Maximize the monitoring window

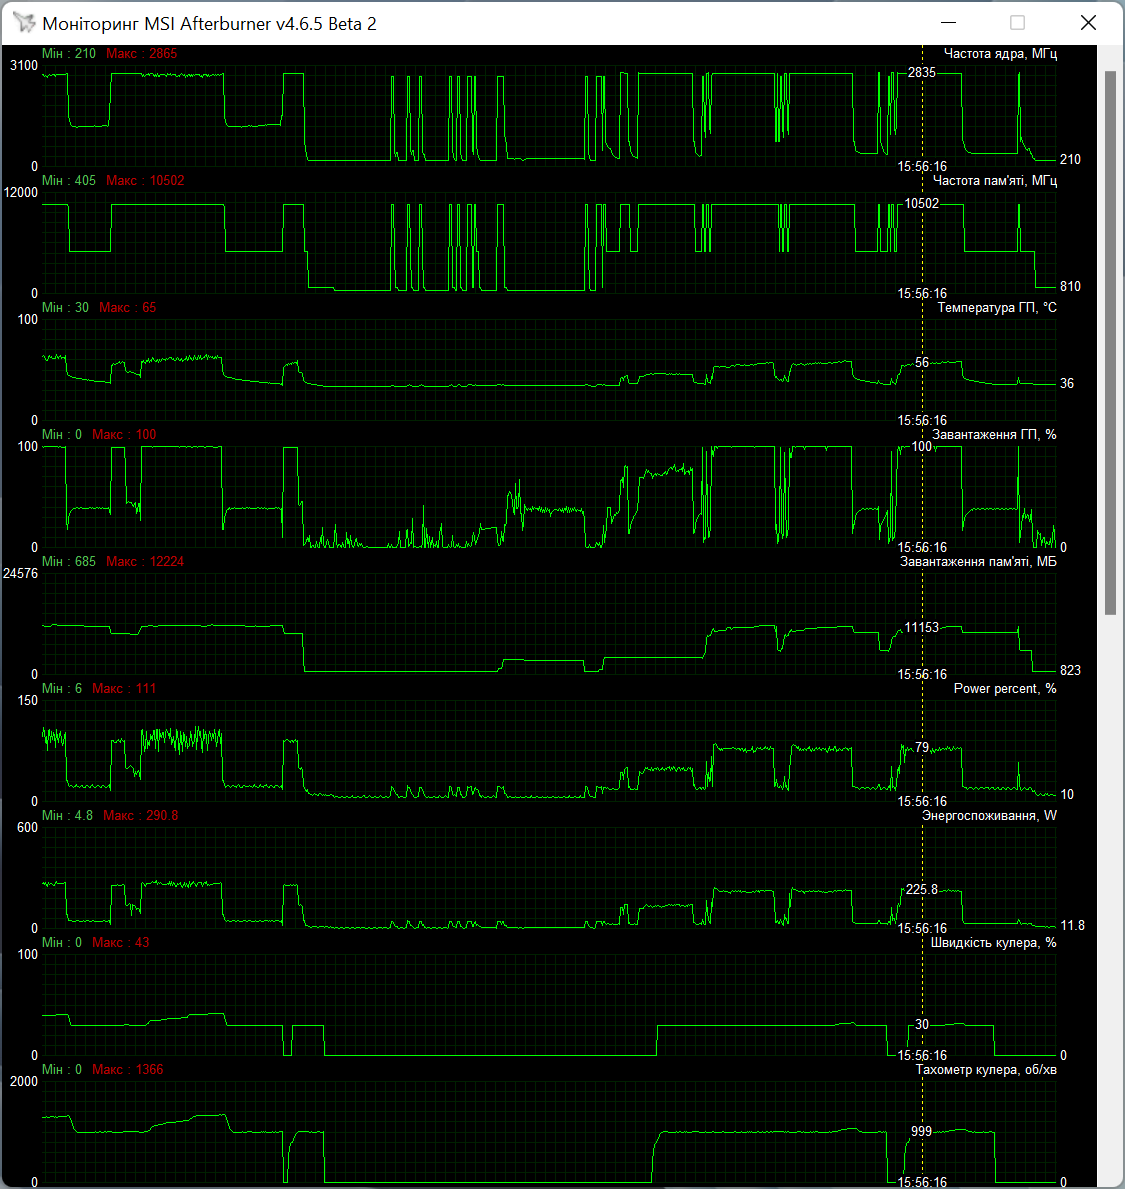[1017, 23]
